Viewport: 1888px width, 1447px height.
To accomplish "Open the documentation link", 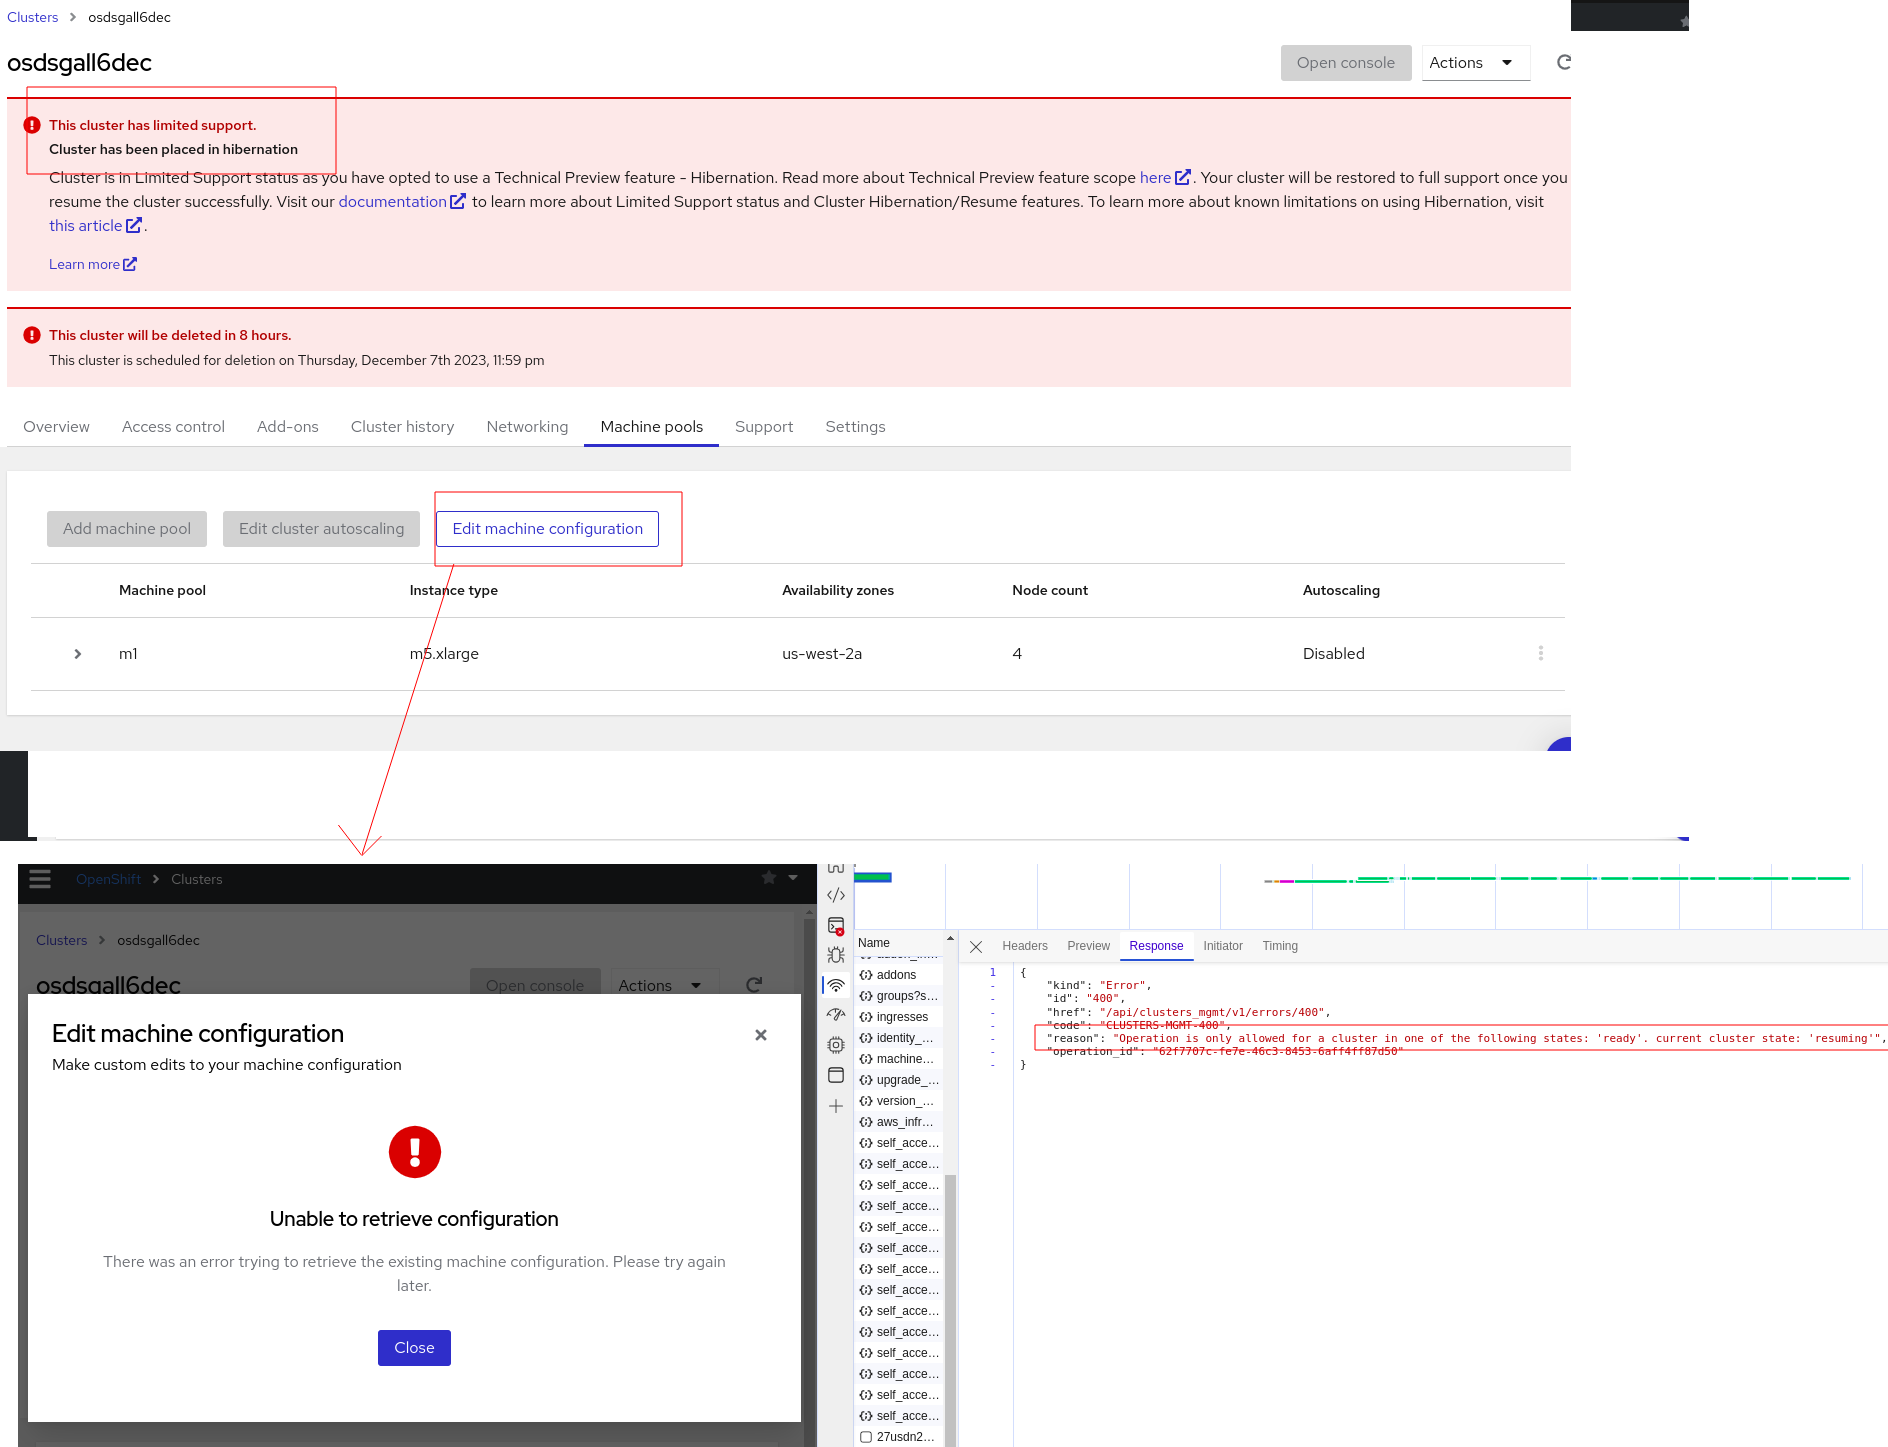I will (x=402, y=202).
